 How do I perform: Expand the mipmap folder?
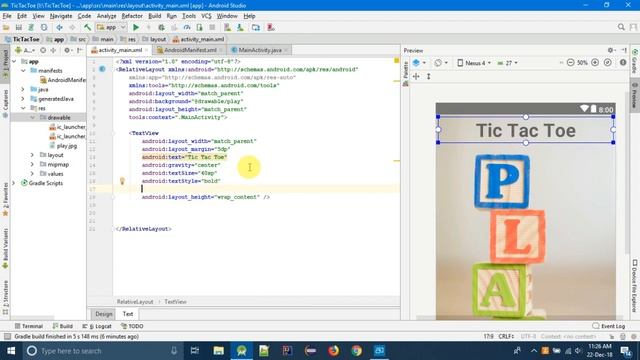click(33, 164)
